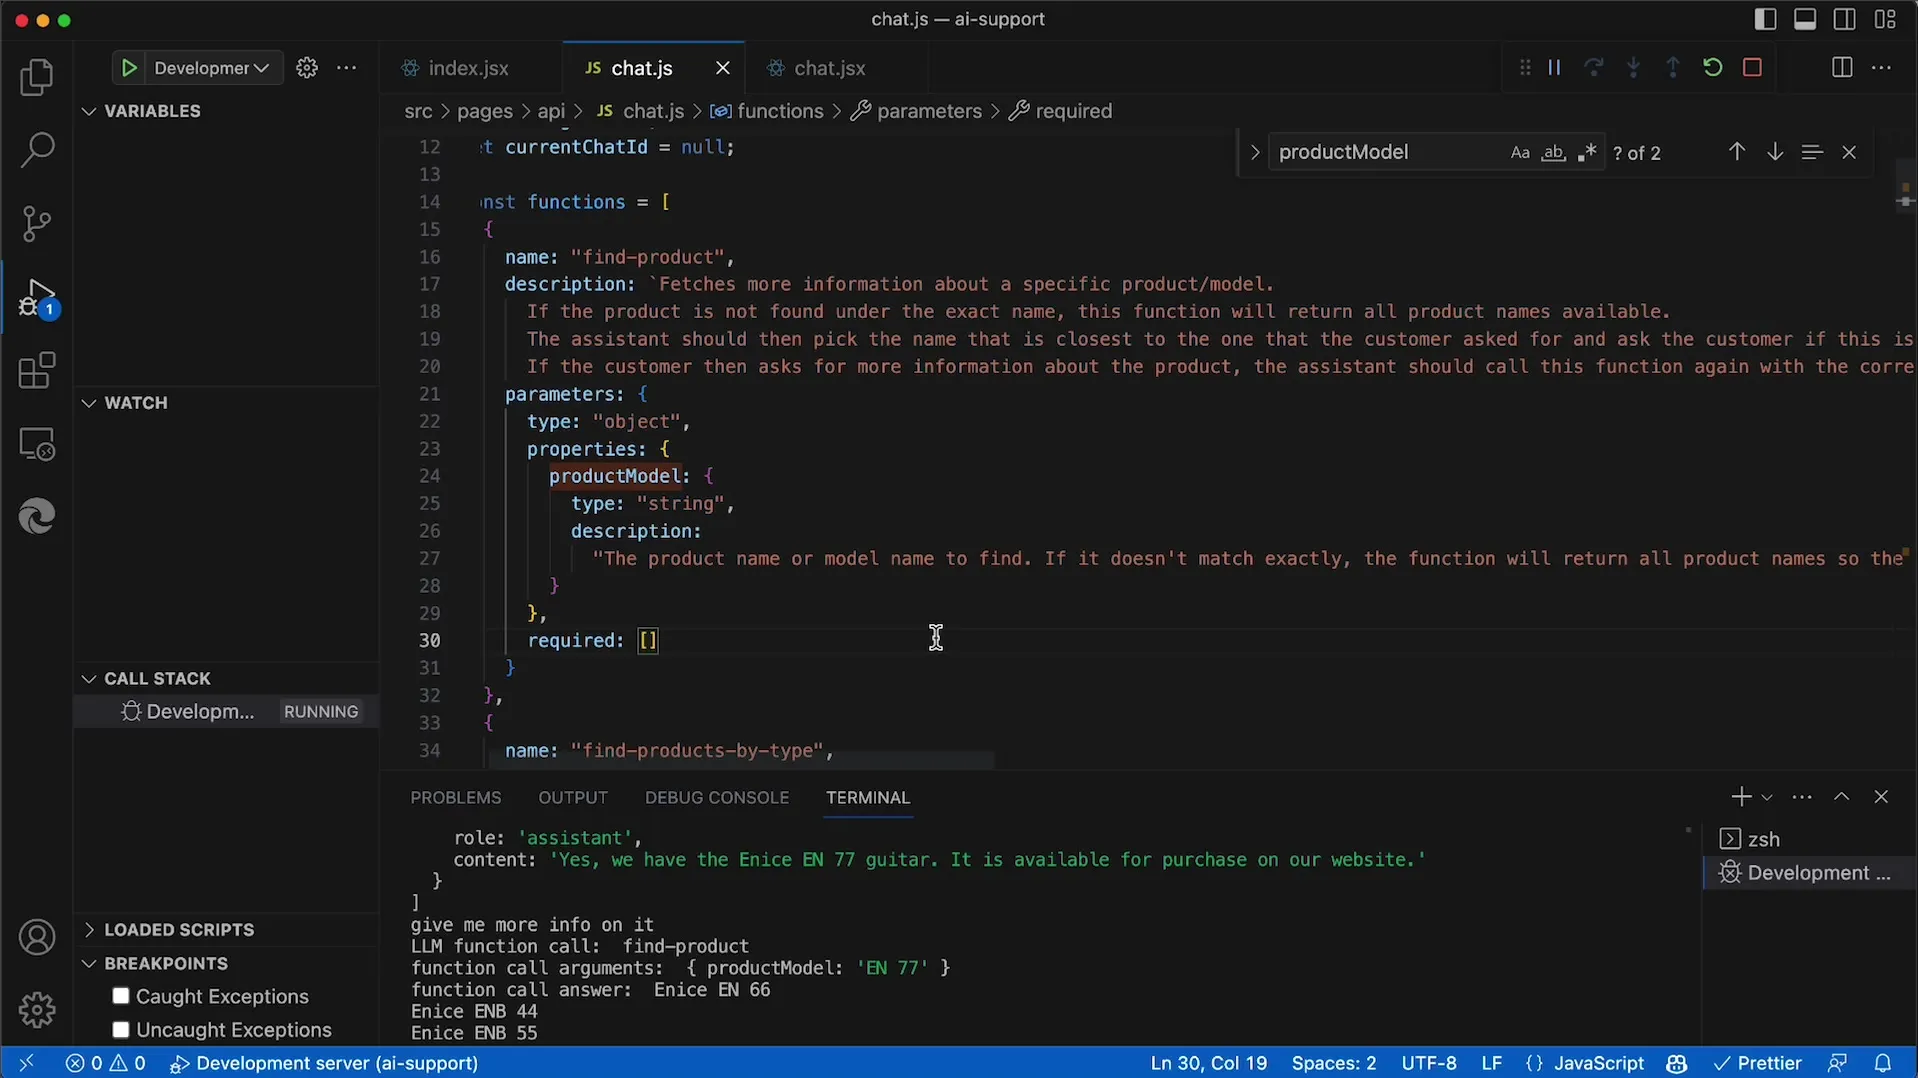Maximize the panel size chevron
The width and height of the screenshot is (1918, 1078).
point(1842,797)
